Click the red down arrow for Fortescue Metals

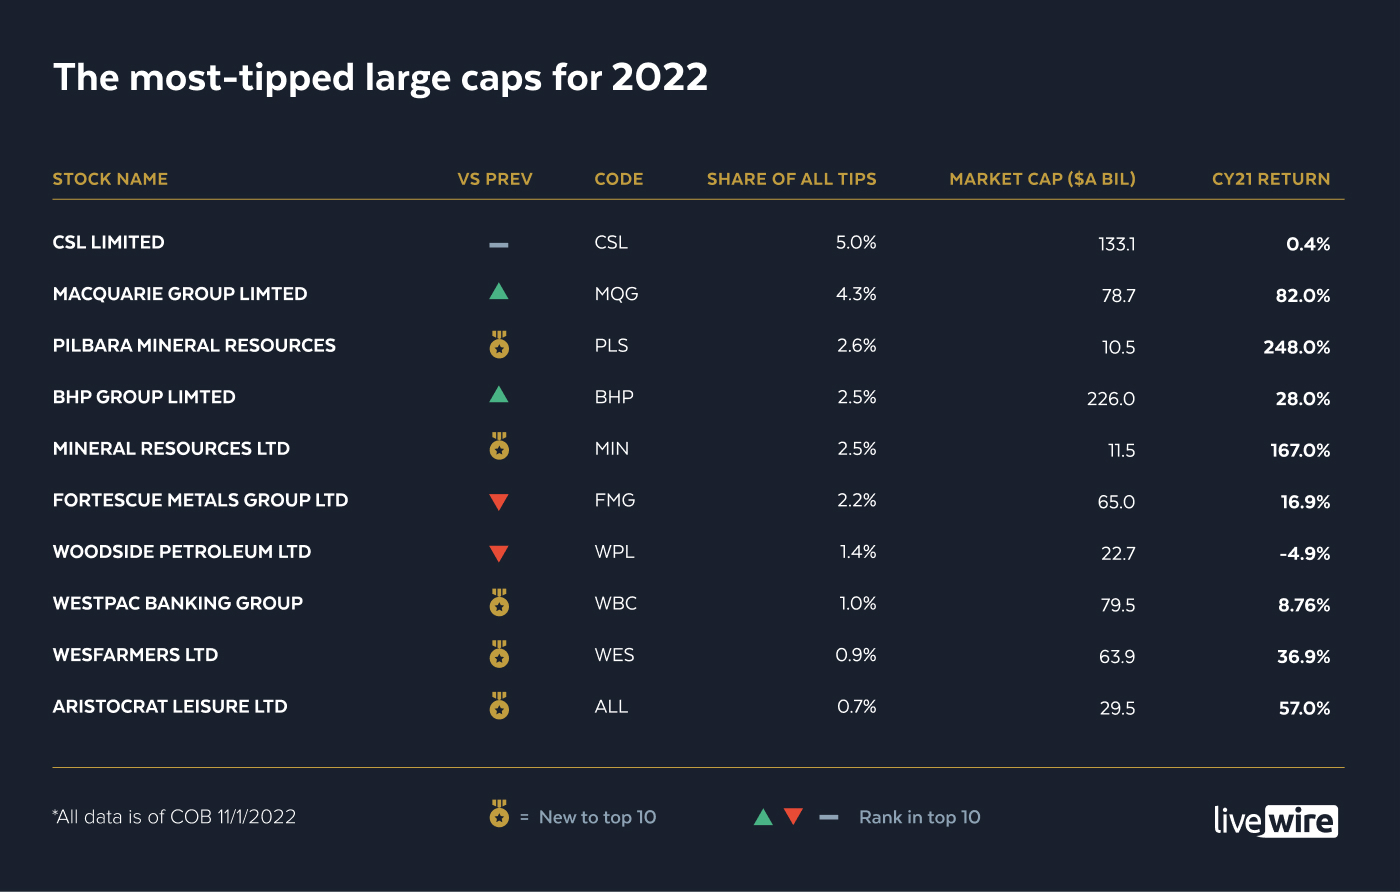(499, 502)
